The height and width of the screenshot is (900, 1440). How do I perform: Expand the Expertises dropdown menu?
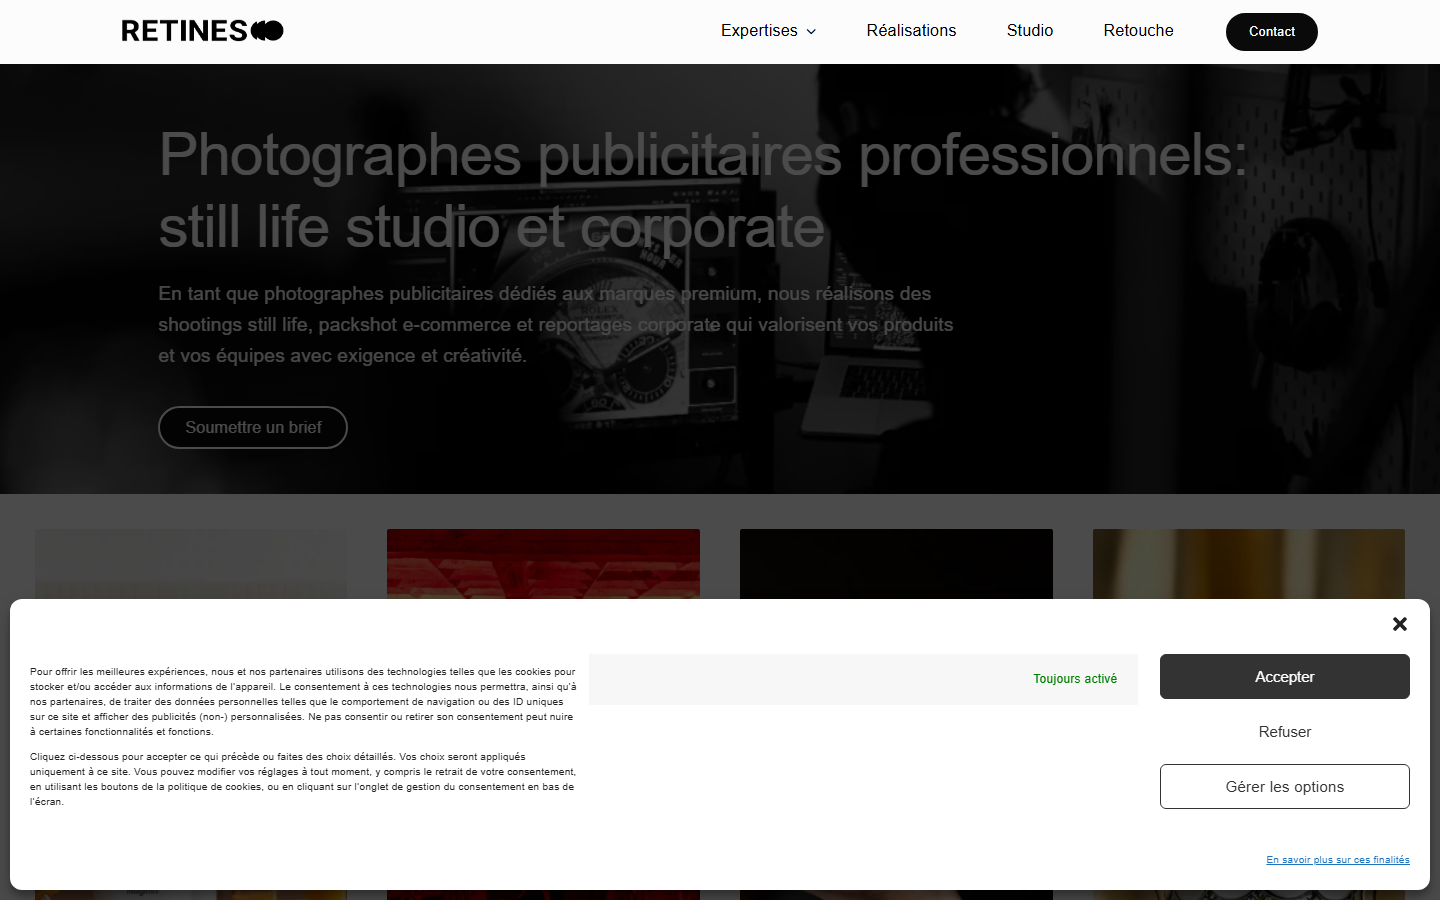tap(768, 31)
